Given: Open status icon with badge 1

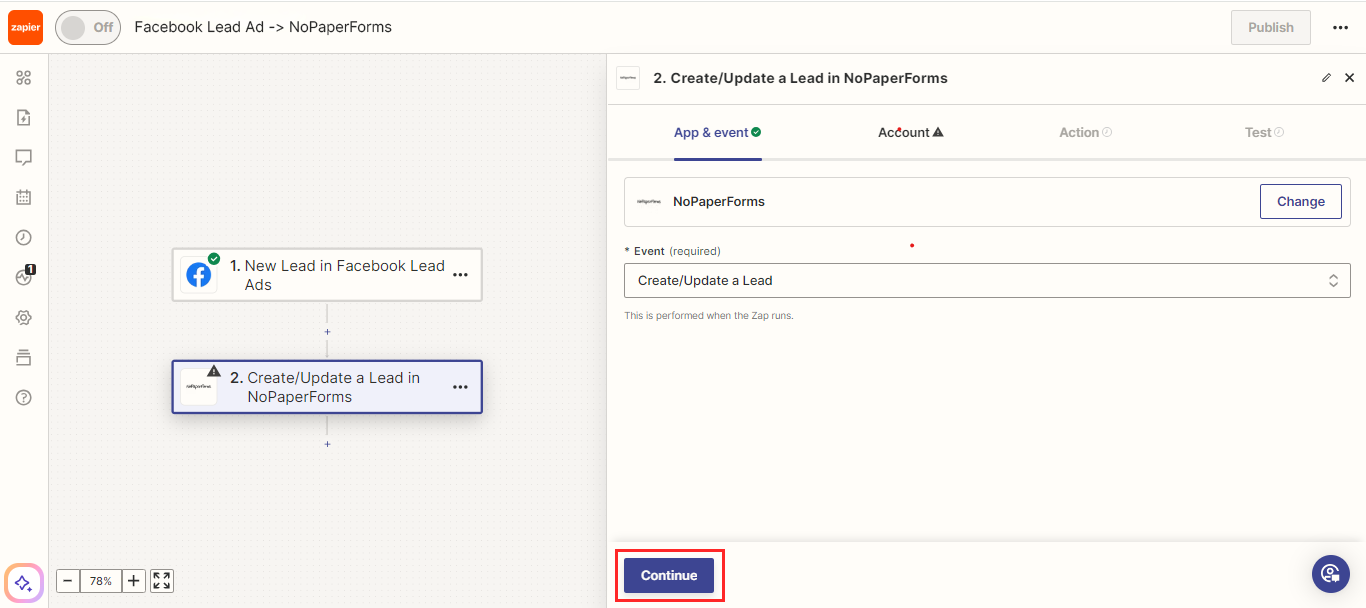Looking at the screenshot, I should [x=25, y=277].
